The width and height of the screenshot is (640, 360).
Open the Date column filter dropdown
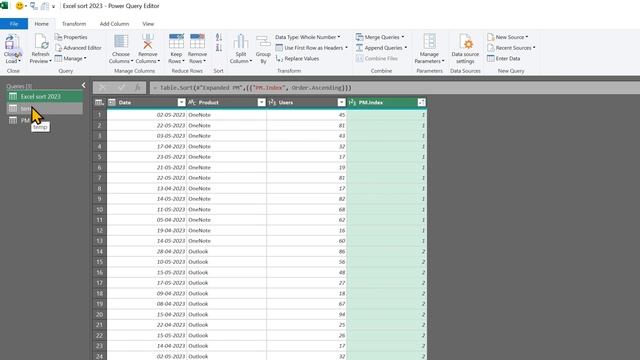coord(182,102)
